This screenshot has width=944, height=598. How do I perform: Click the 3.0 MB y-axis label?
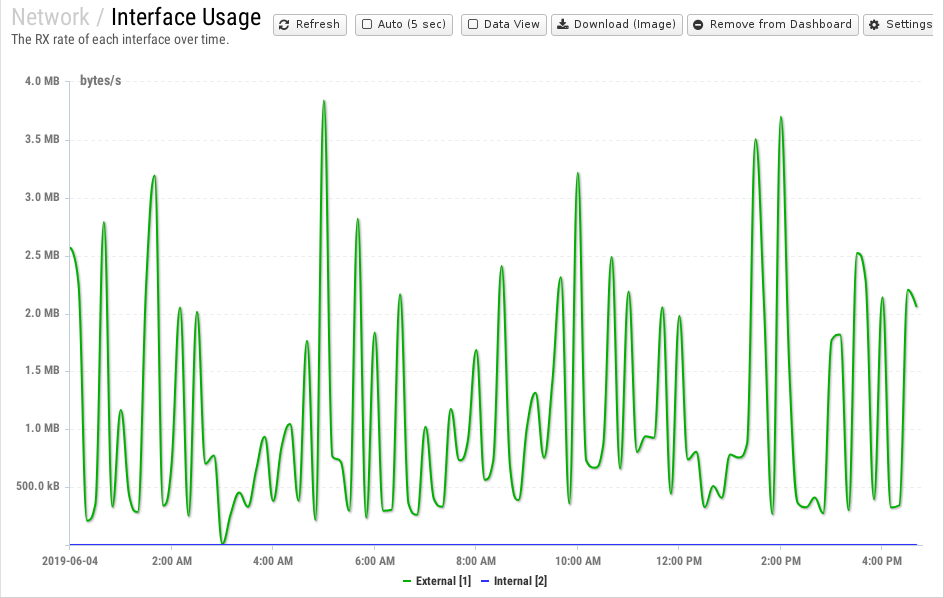[x=42, y=198]
